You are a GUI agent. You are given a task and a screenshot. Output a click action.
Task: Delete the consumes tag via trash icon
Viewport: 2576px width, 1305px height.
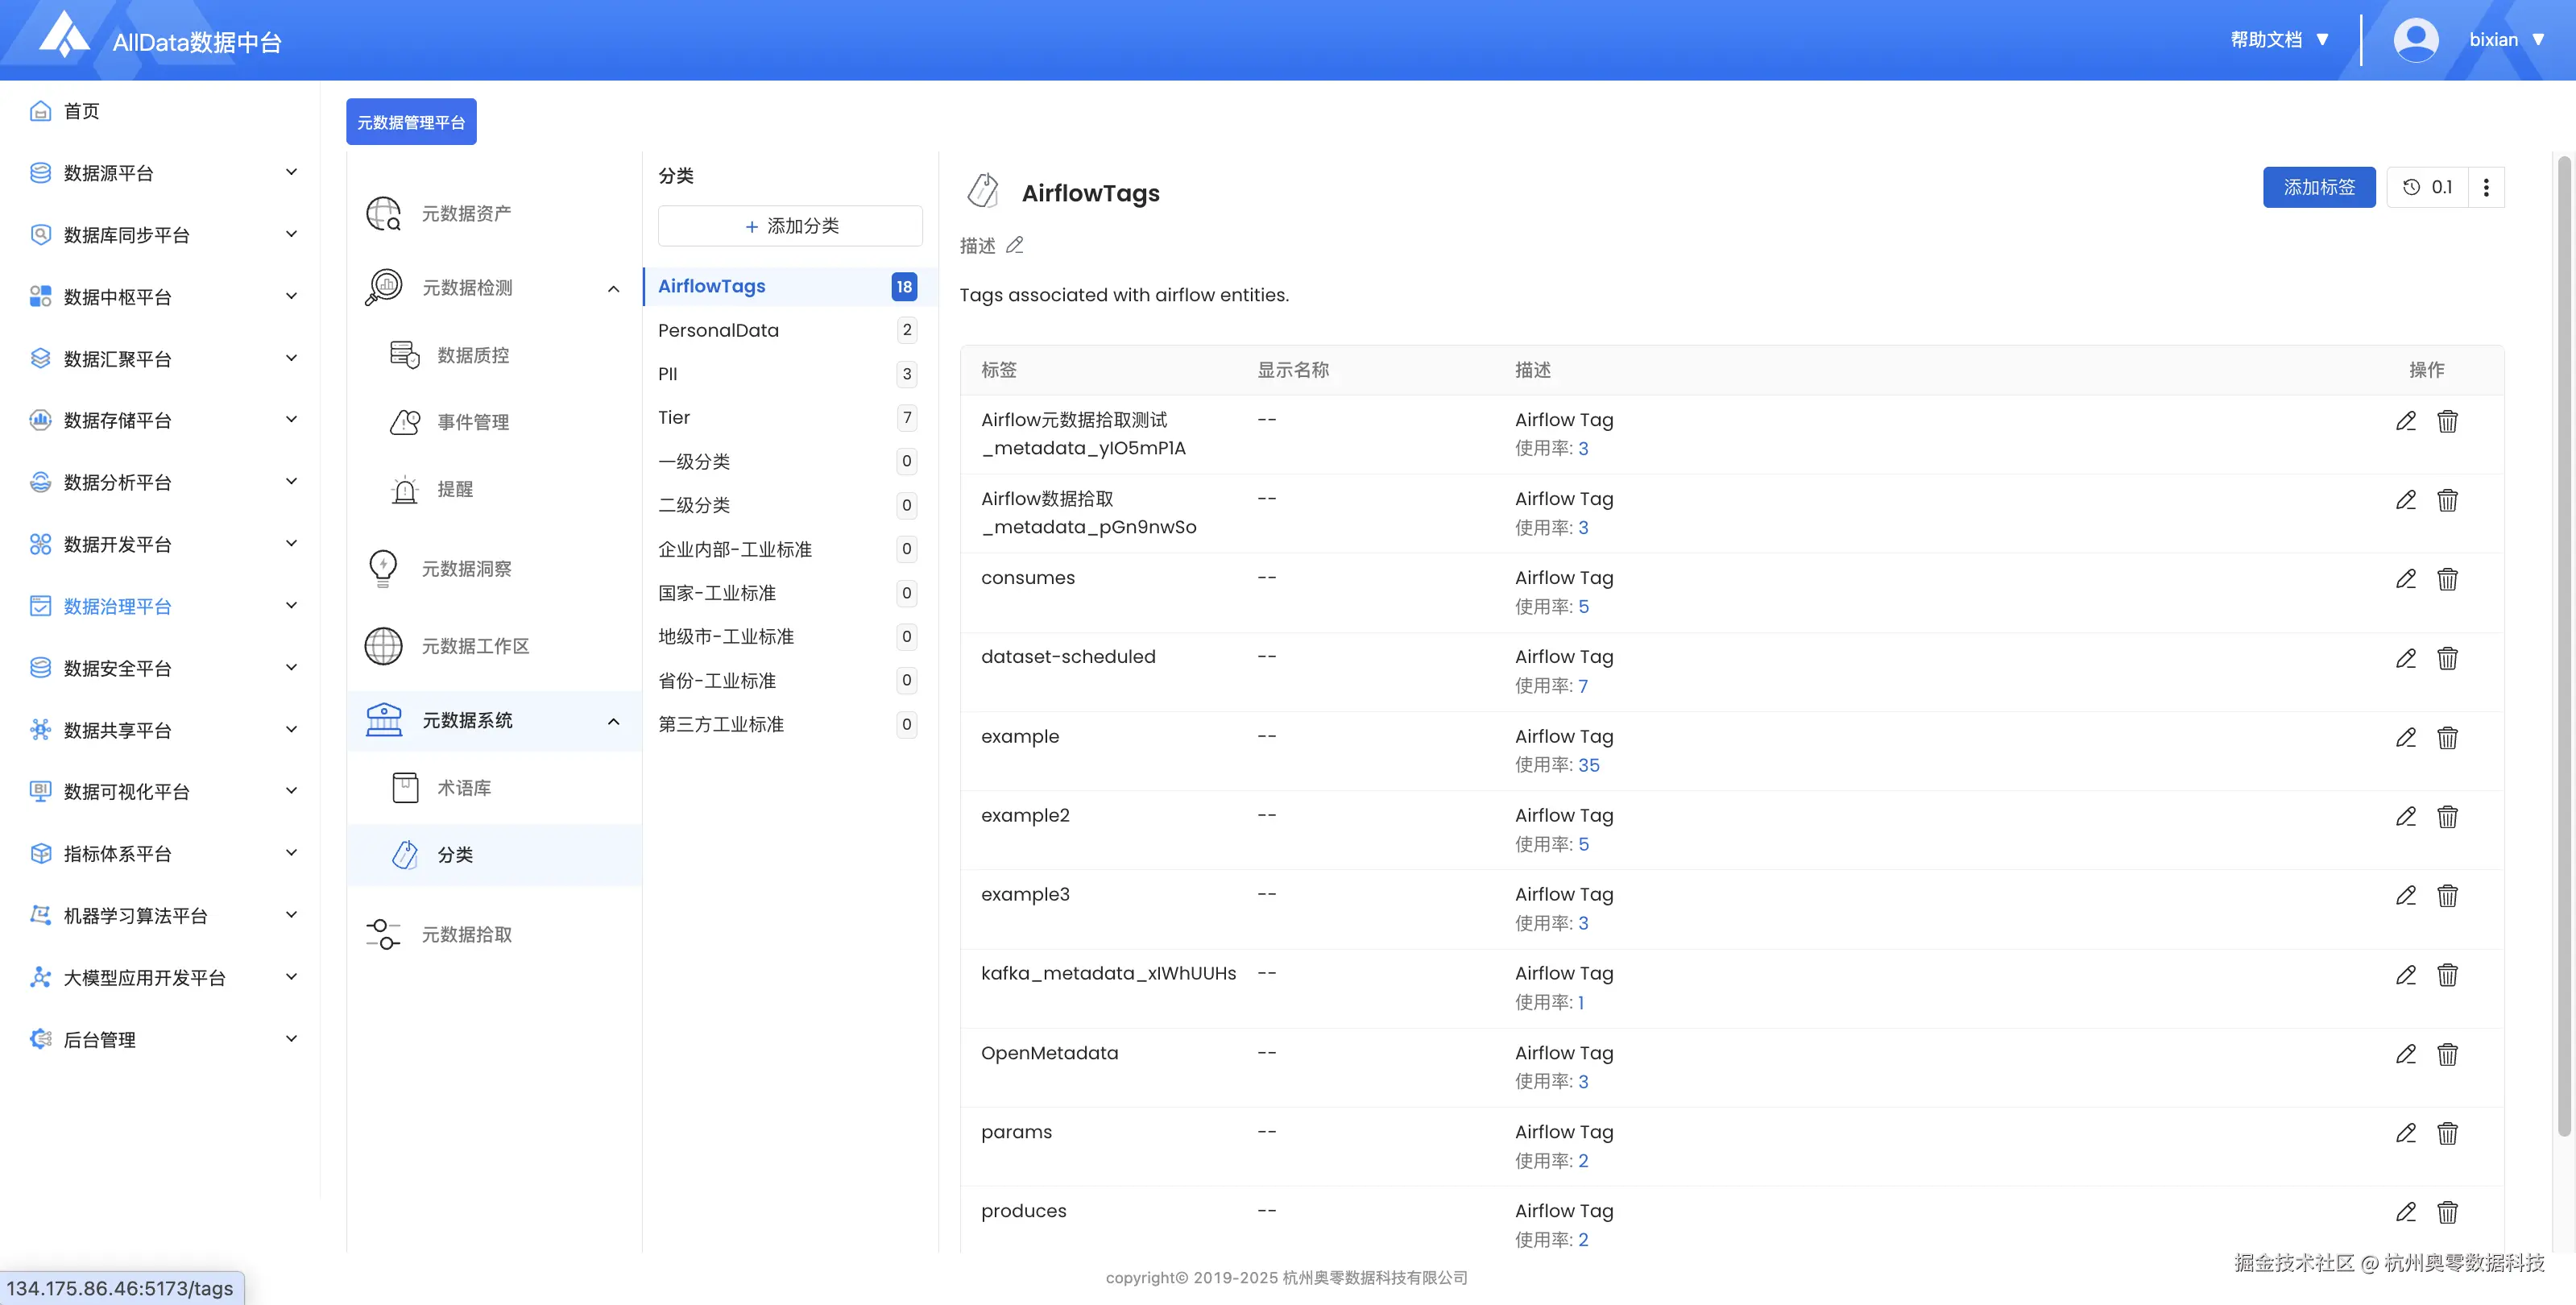(x=2447, y=579)
